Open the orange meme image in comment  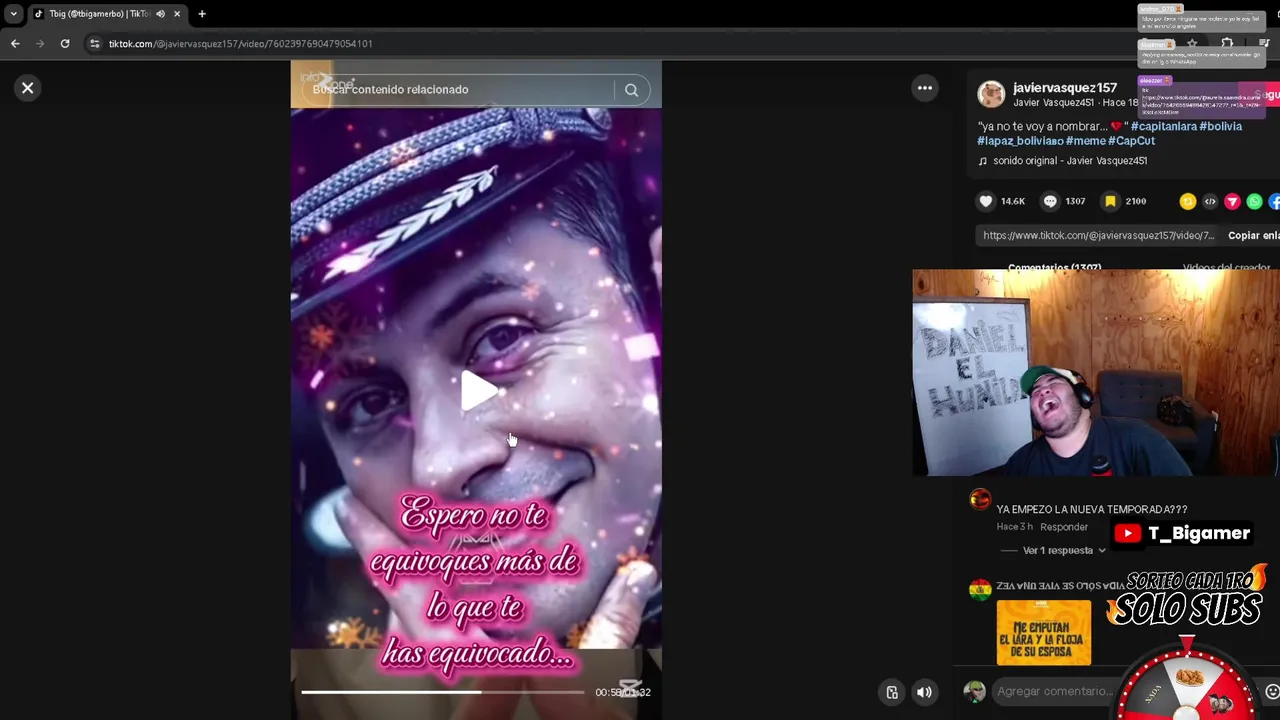1044,632
